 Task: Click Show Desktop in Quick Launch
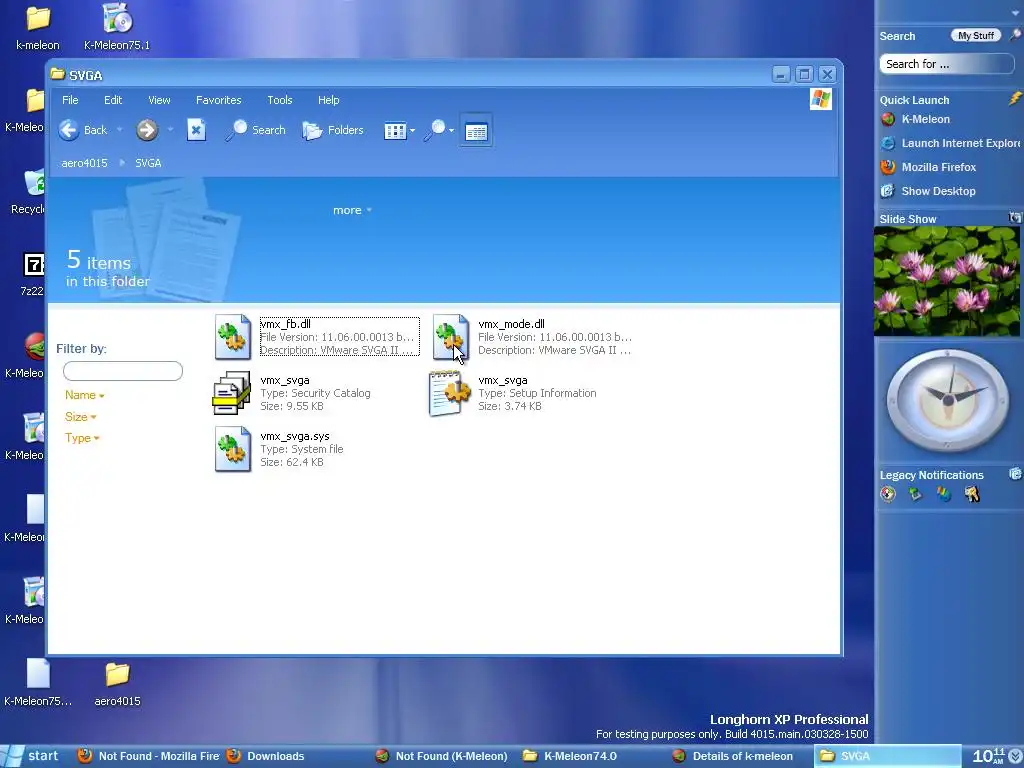pos(928,191)
